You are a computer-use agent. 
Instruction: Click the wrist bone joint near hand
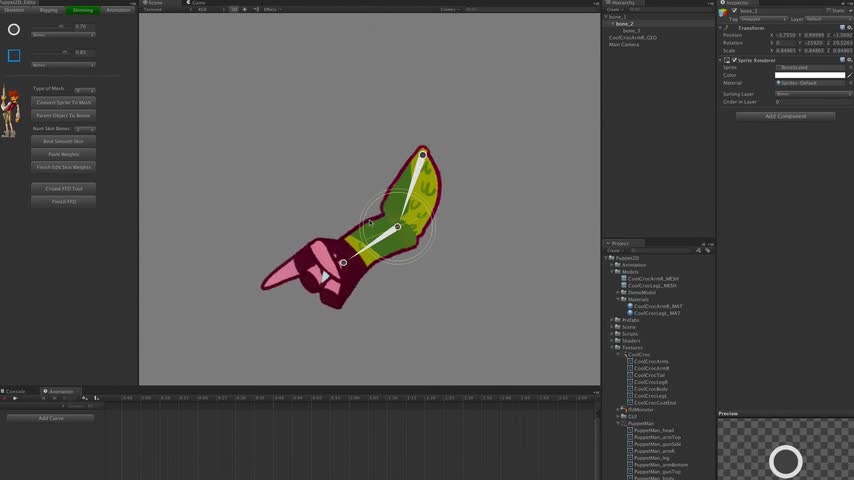[x=344, y=263]
